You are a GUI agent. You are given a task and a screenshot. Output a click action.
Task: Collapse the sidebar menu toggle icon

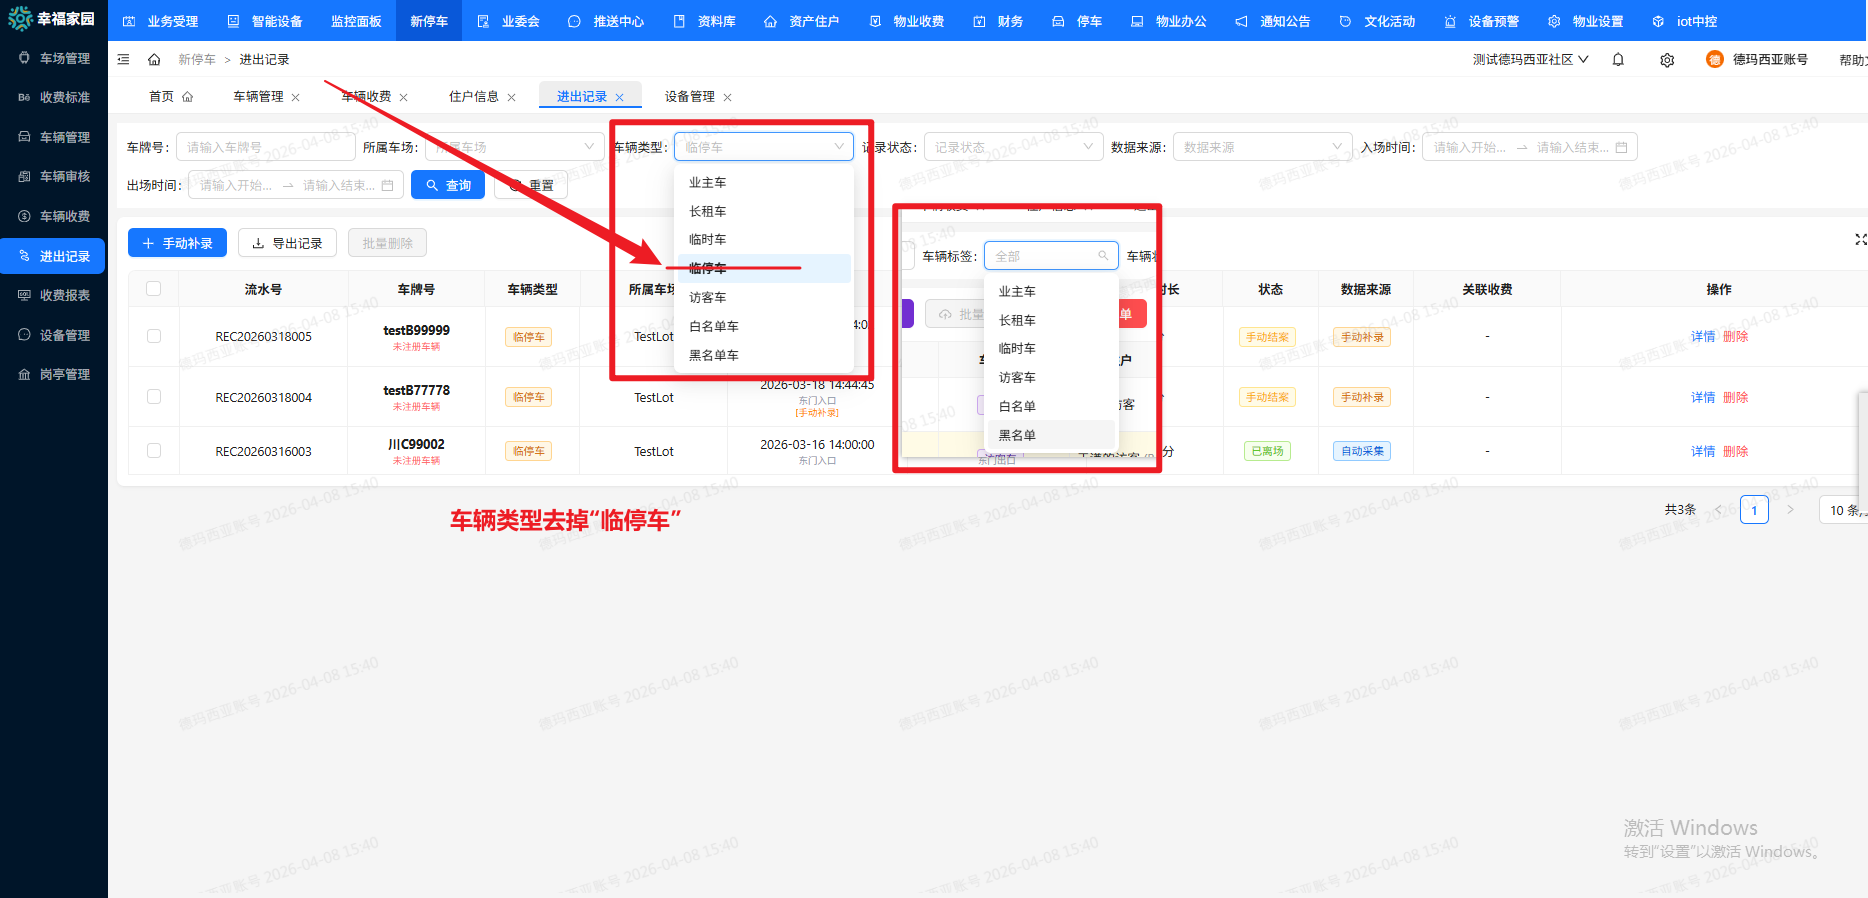[x=124, y=60]
